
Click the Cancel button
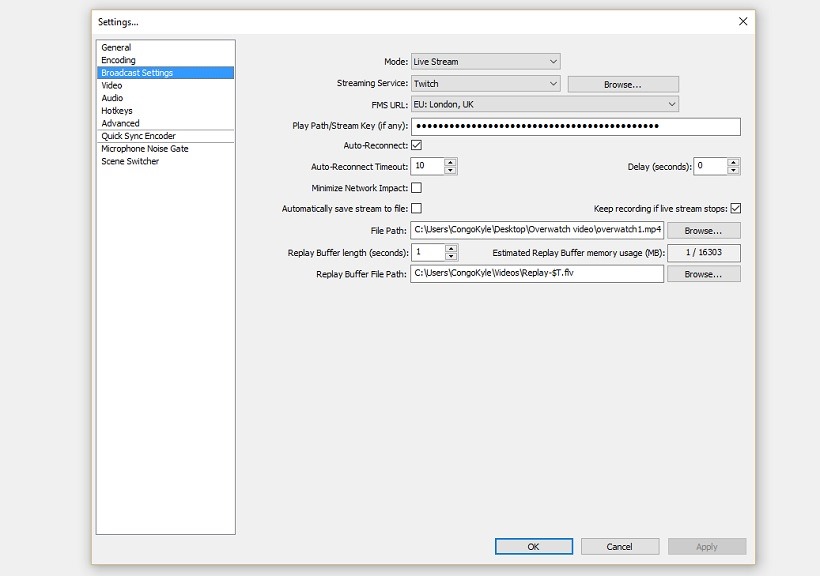pyautogui.click(x=620, y=547)
